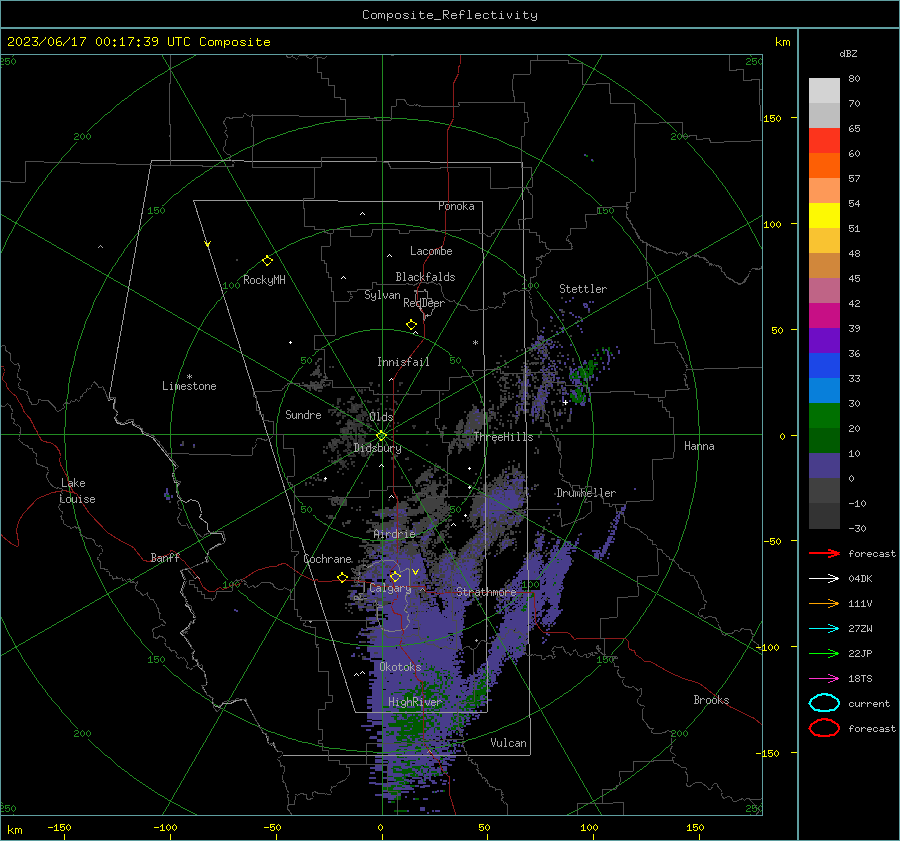Select the yellow diamond marker below RedDeer
Image resolution: width=900 pixels, height=841 pixels.
(411, 325)
